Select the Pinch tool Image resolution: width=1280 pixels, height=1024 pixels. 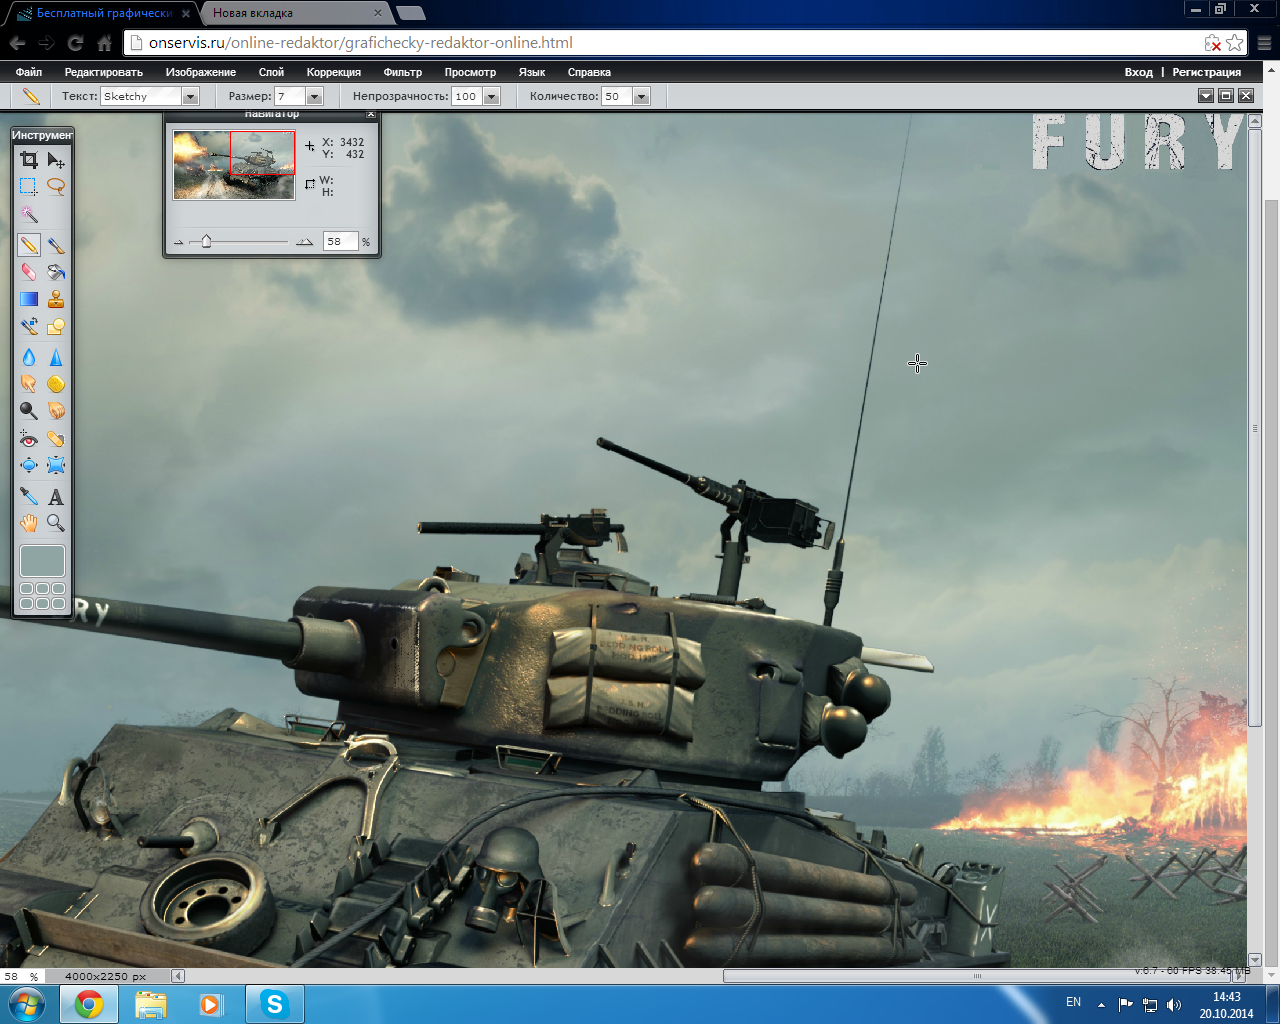click(x=56, y=465)
